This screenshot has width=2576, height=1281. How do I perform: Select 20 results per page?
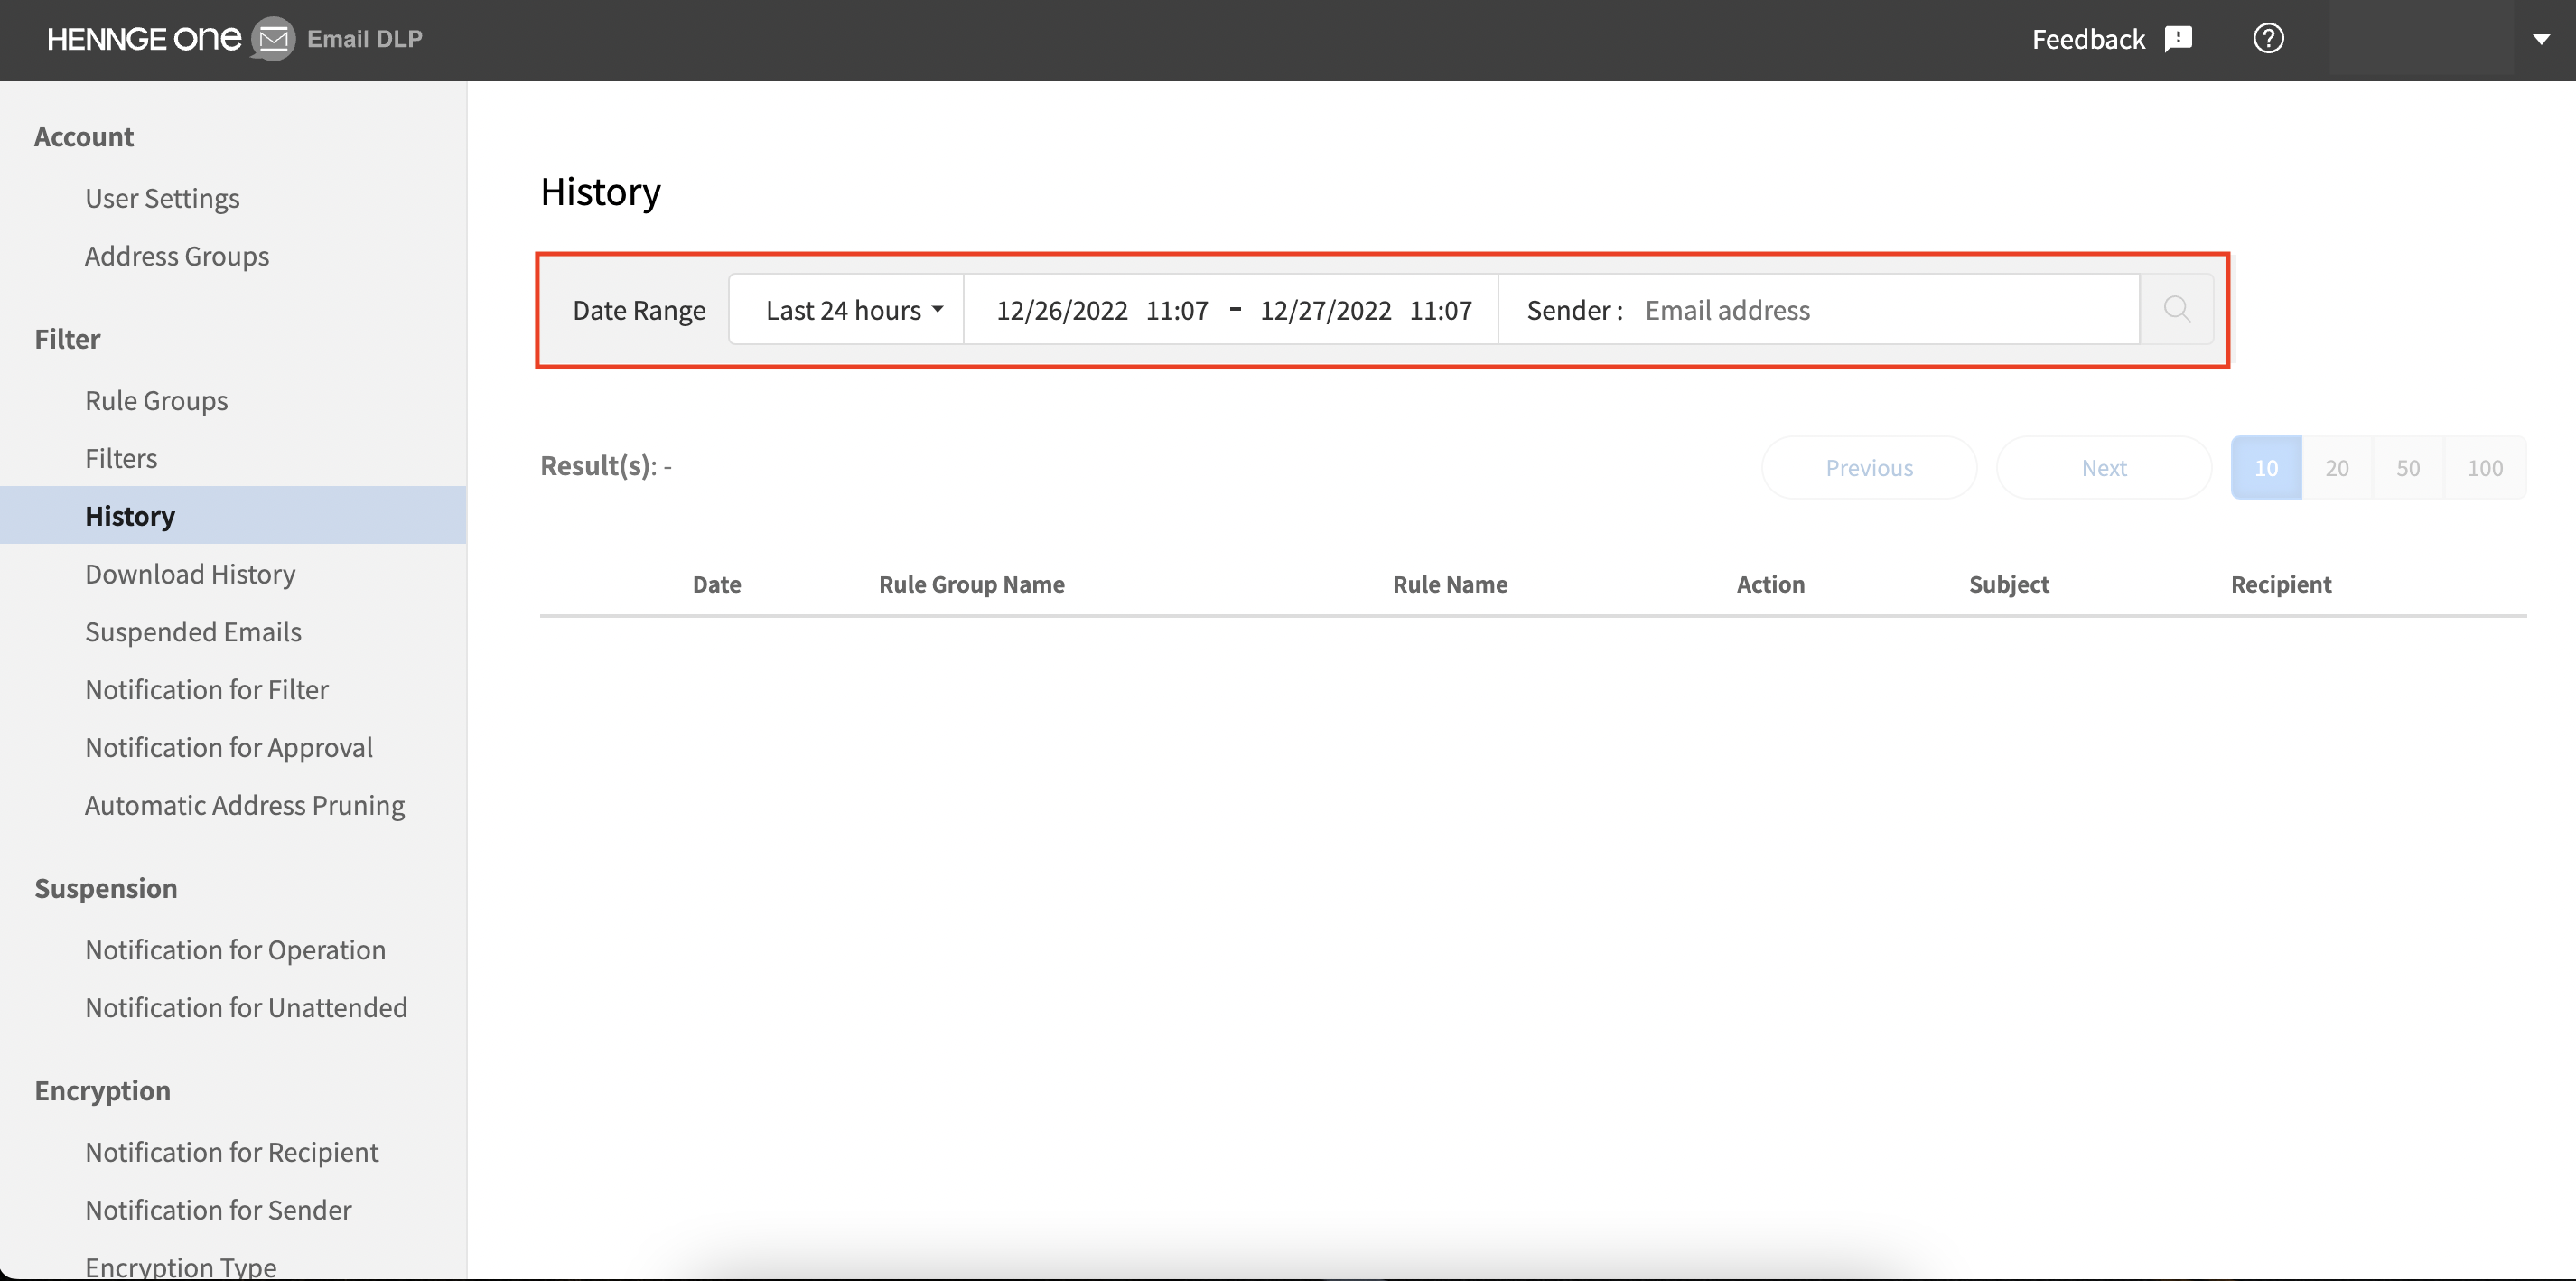[2337, 467]
